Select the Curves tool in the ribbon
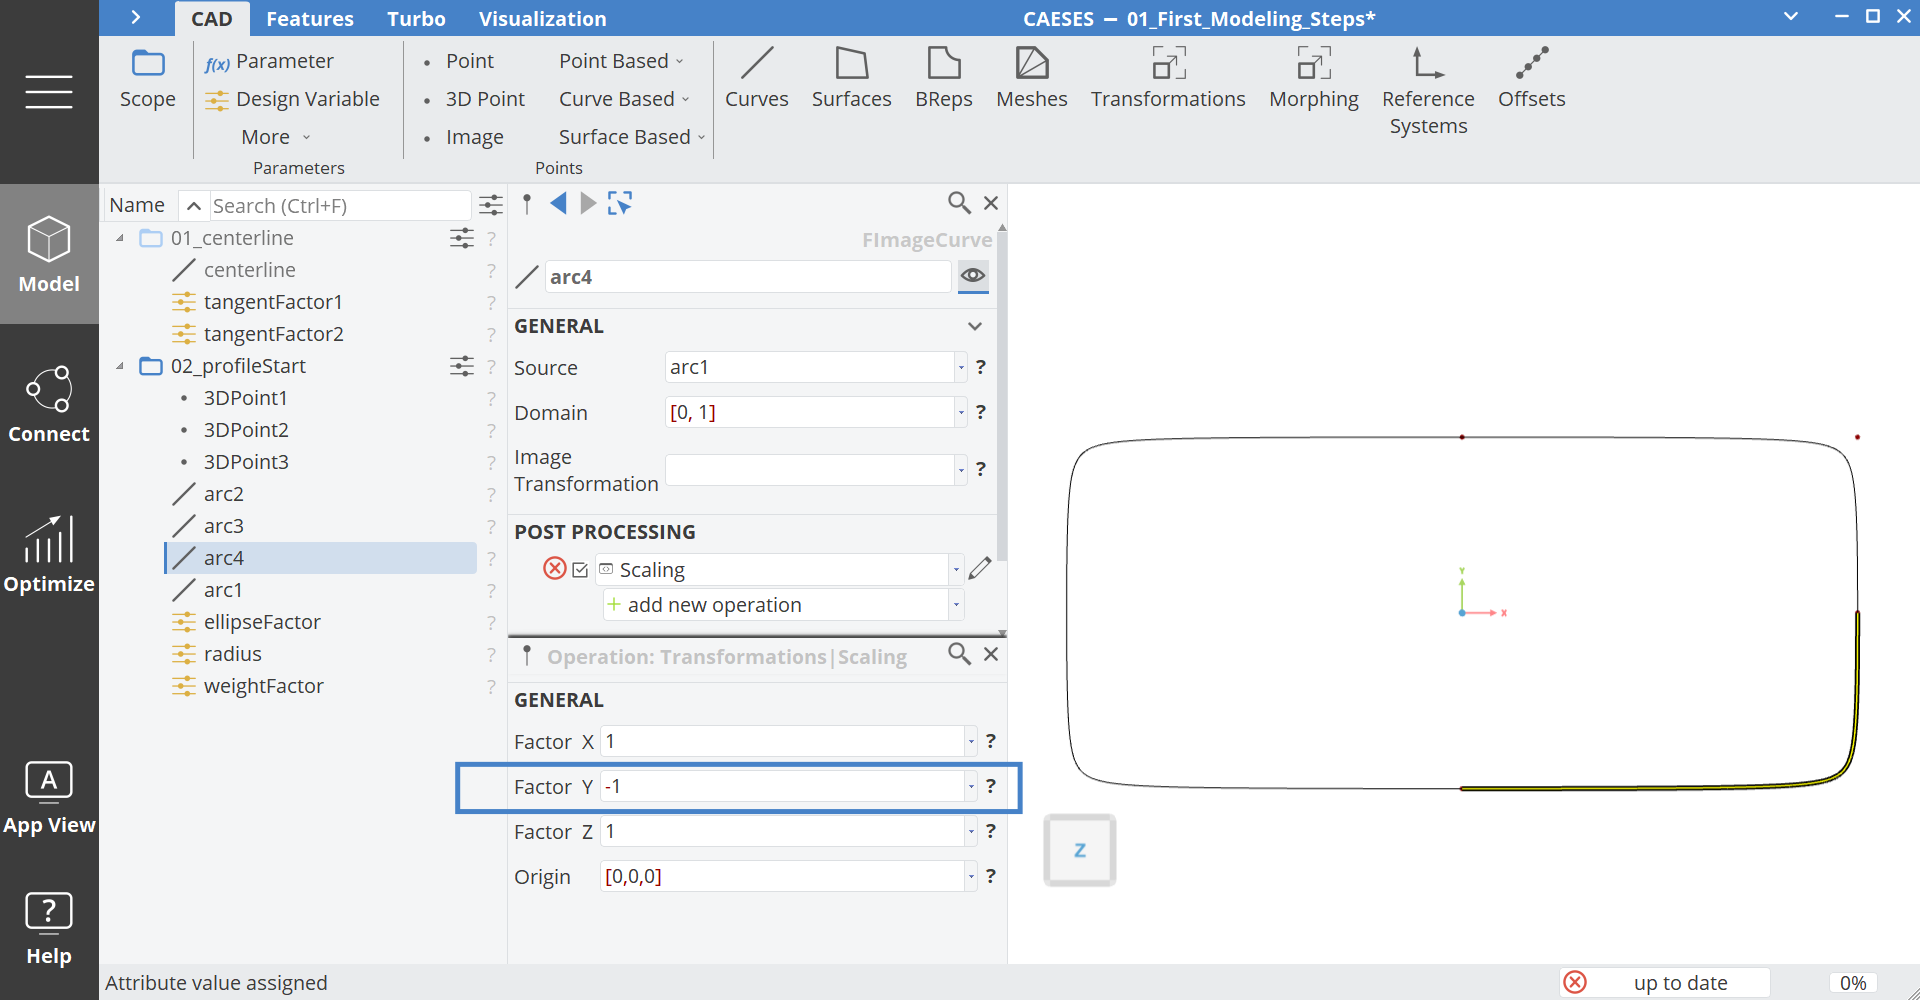This screenshot has height=1000, width=1920. click(757, 78)
